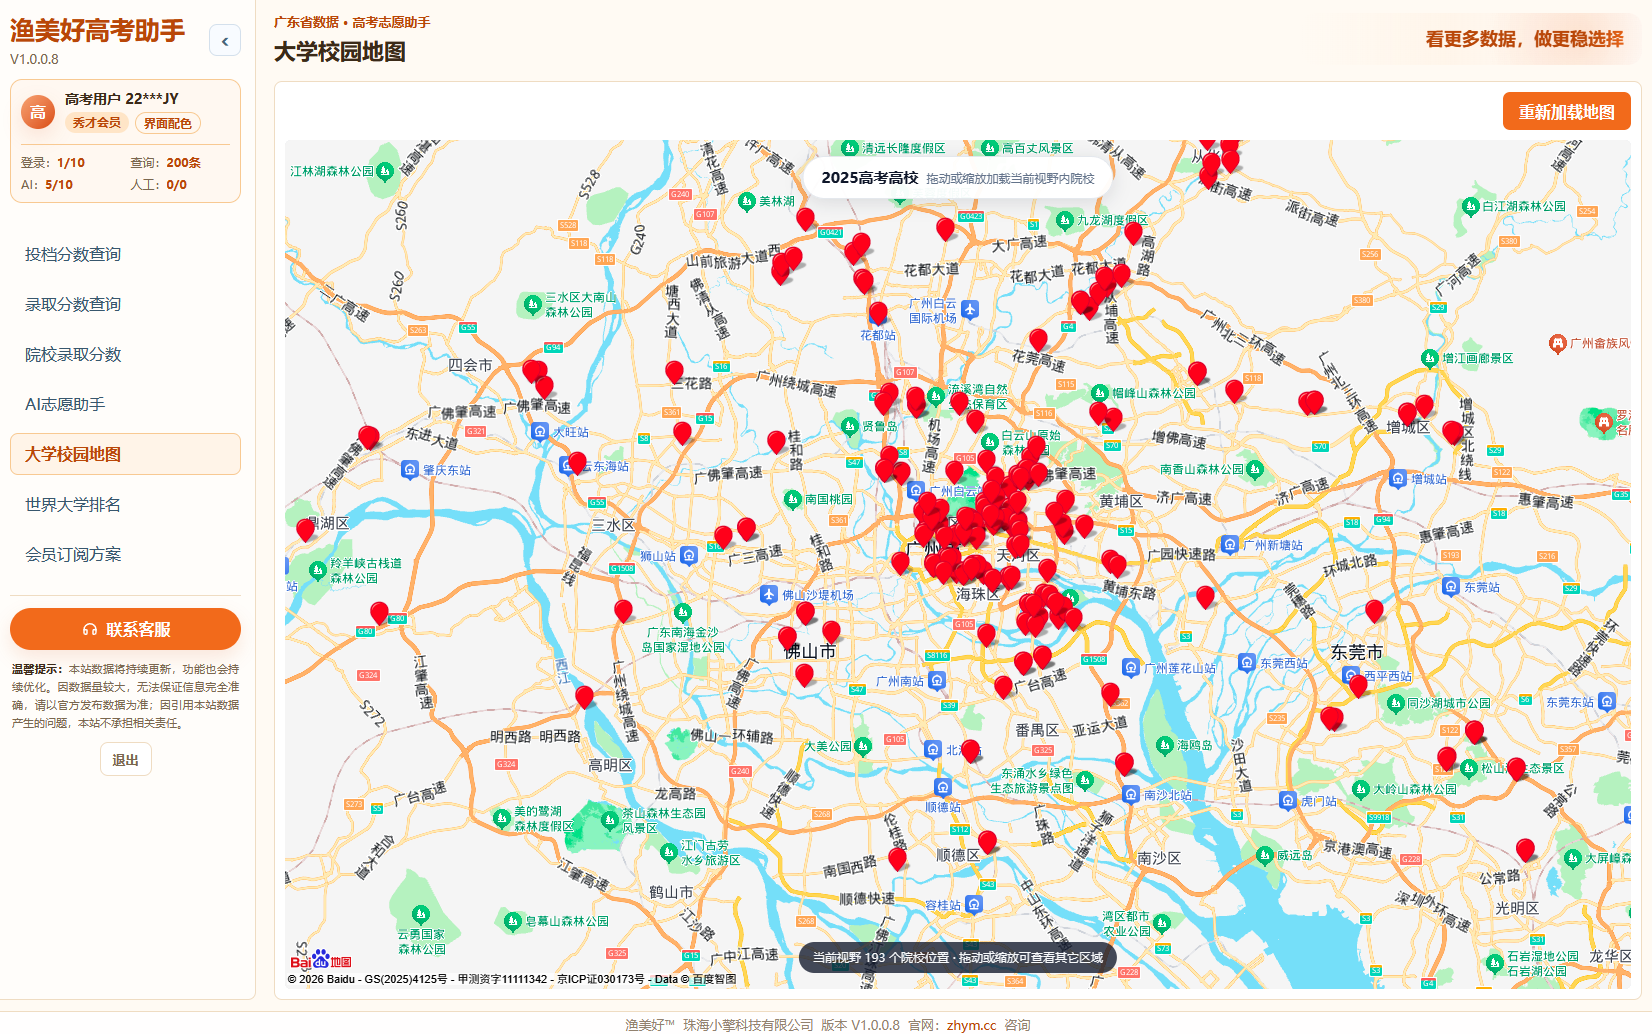The width and height of the screenshot is (1652, 1034).
Task: Click the Baidu map logo
Action: [x=321, y=959]
